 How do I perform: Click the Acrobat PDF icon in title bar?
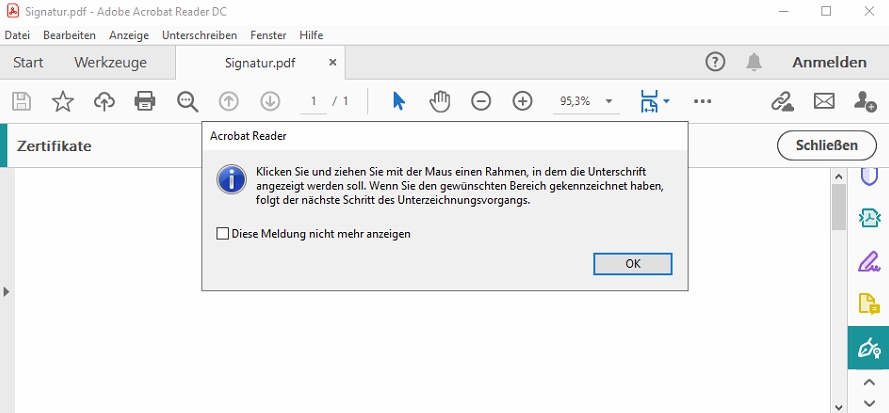pyautogui.click(x=12, y=11)
